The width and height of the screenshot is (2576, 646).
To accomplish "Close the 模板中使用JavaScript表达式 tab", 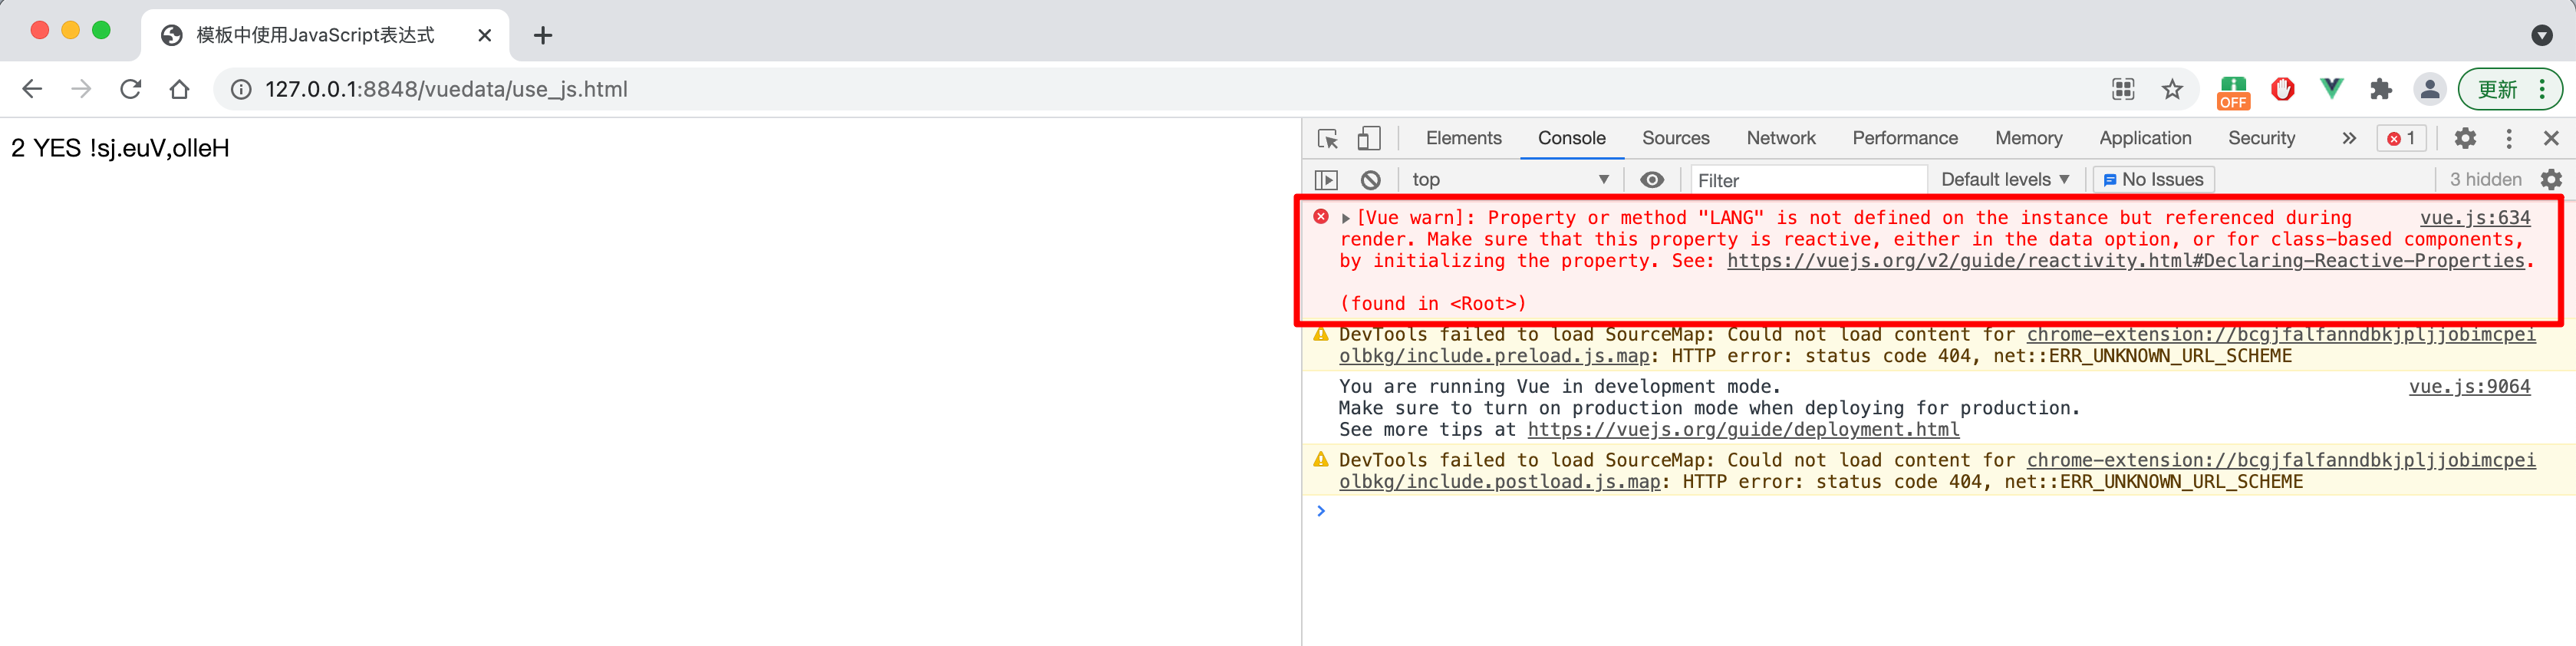I will 485,36.
